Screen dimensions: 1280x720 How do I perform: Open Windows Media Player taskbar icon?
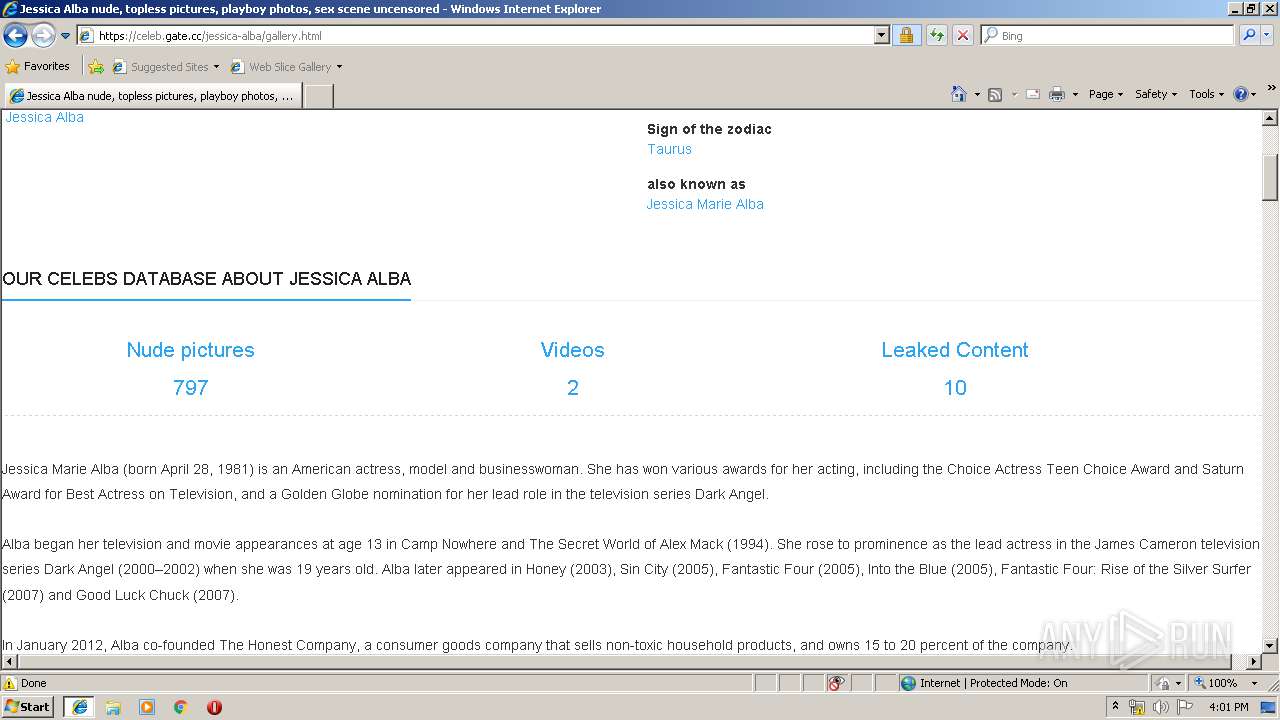[147, 707]
